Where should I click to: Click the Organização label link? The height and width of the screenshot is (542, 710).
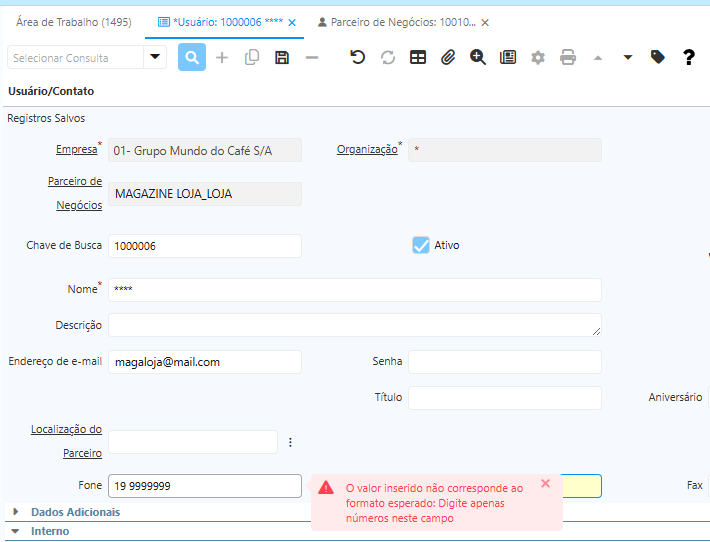pyautogui.click(x=367, y=150)
